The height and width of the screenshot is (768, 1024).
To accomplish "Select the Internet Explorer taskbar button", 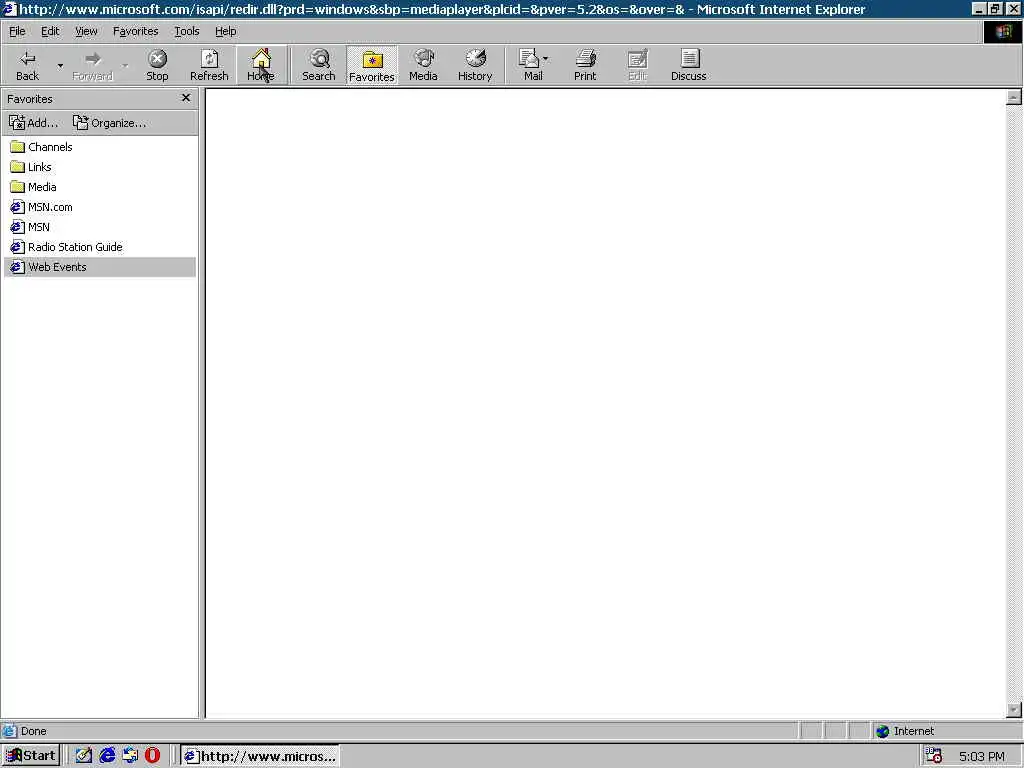I will click(260, 756).
